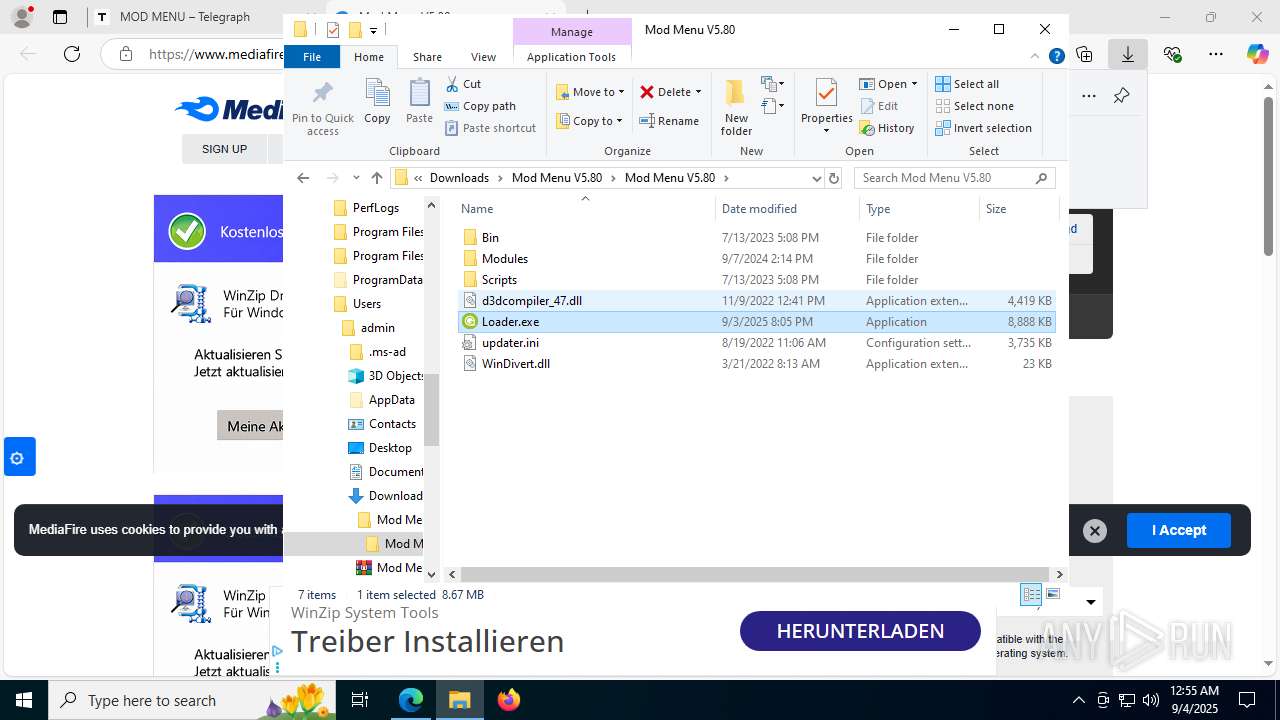Click the Rename button
Screen dimensions: 1280x720
click(670, 121)
